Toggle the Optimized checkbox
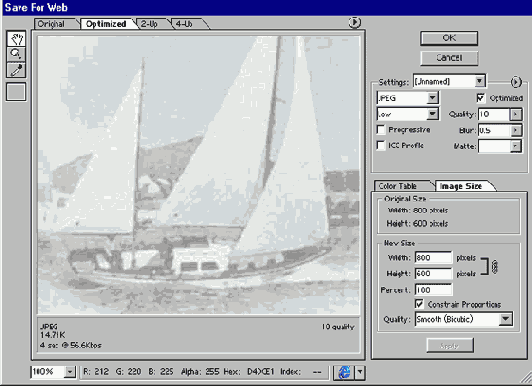This screenshot has height=386, width=532. (x=480, y=98)
